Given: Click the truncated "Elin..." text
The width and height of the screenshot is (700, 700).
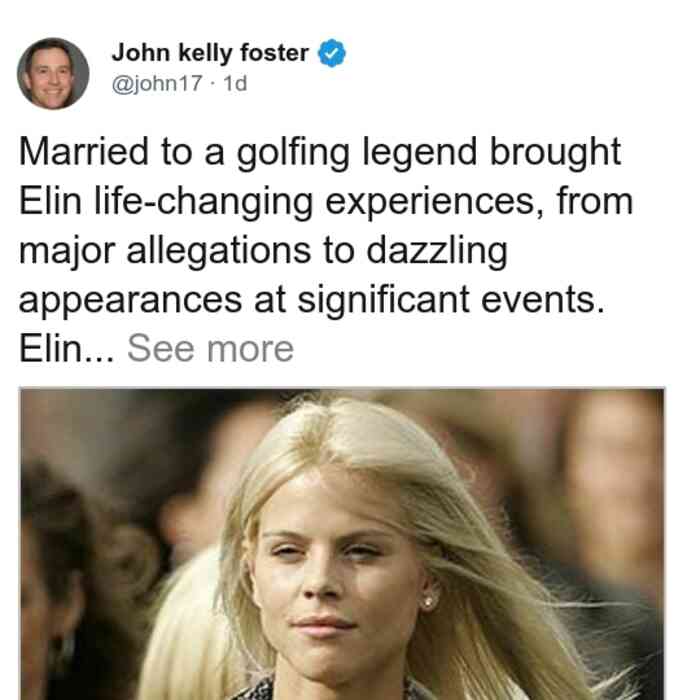Looking at the screenshot, I should pyautogui.click(x=67, y=348).
